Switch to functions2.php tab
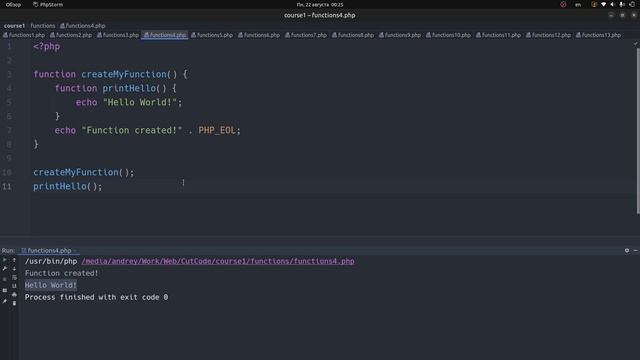The width and height of the screenshot is (640, 360). point(71,35)
